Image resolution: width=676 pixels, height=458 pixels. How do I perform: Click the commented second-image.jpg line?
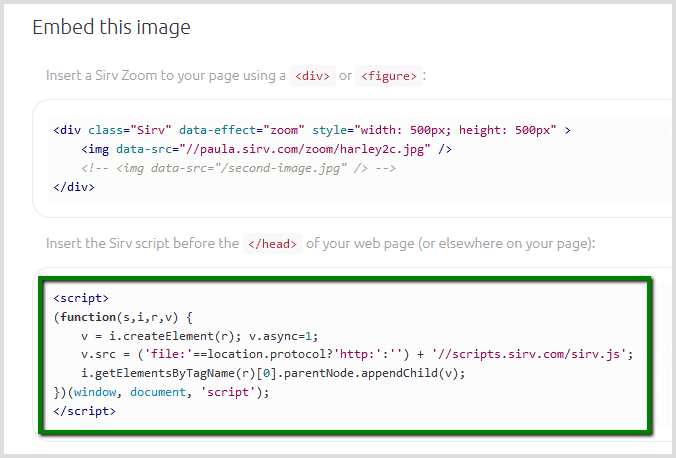(238, 168)
